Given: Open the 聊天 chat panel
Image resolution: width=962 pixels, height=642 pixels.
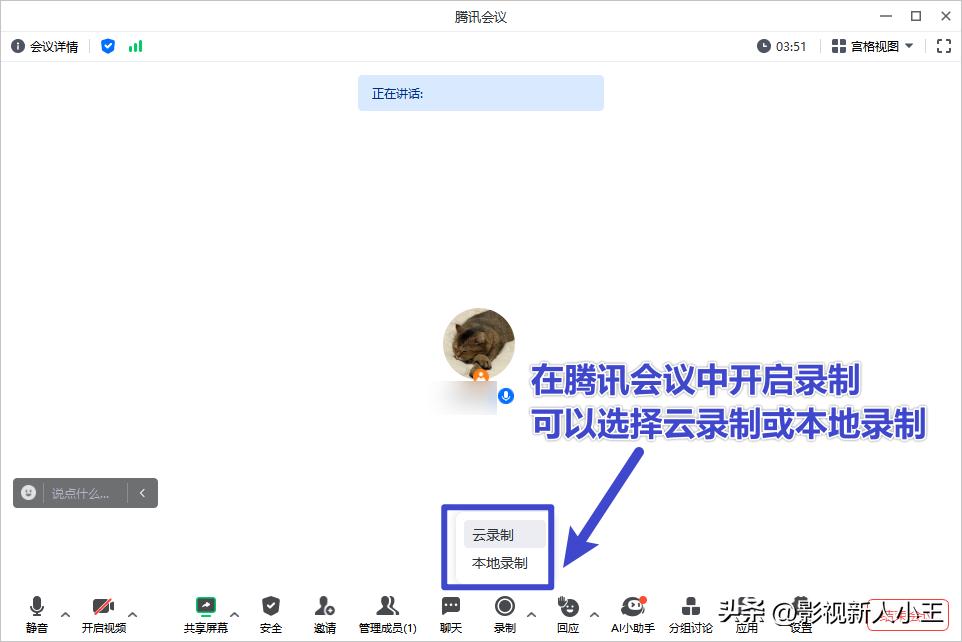Looking at the screenshot, I should (451, 614).
